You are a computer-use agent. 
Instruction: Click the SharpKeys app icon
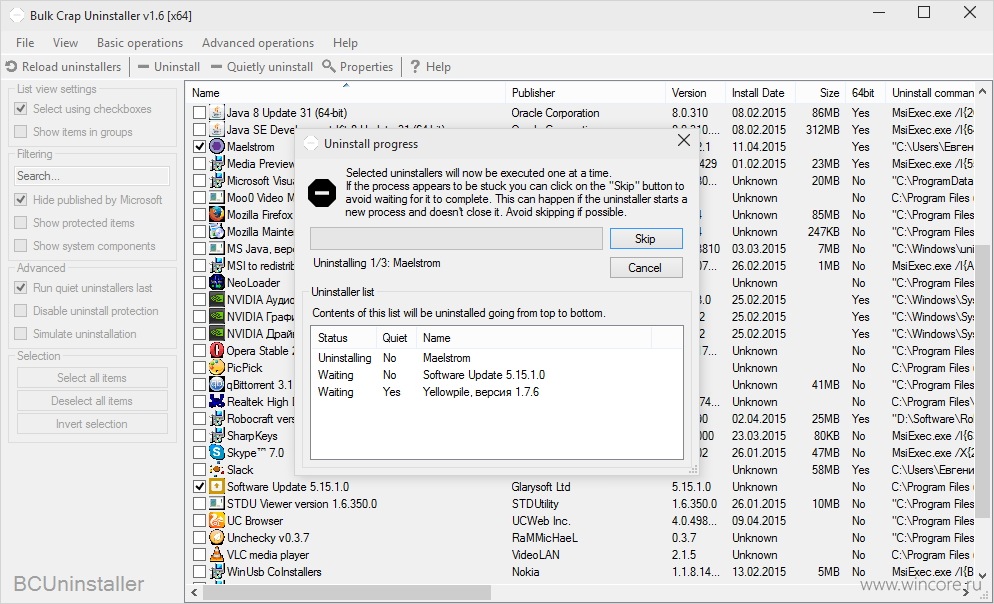coord(217,435)
